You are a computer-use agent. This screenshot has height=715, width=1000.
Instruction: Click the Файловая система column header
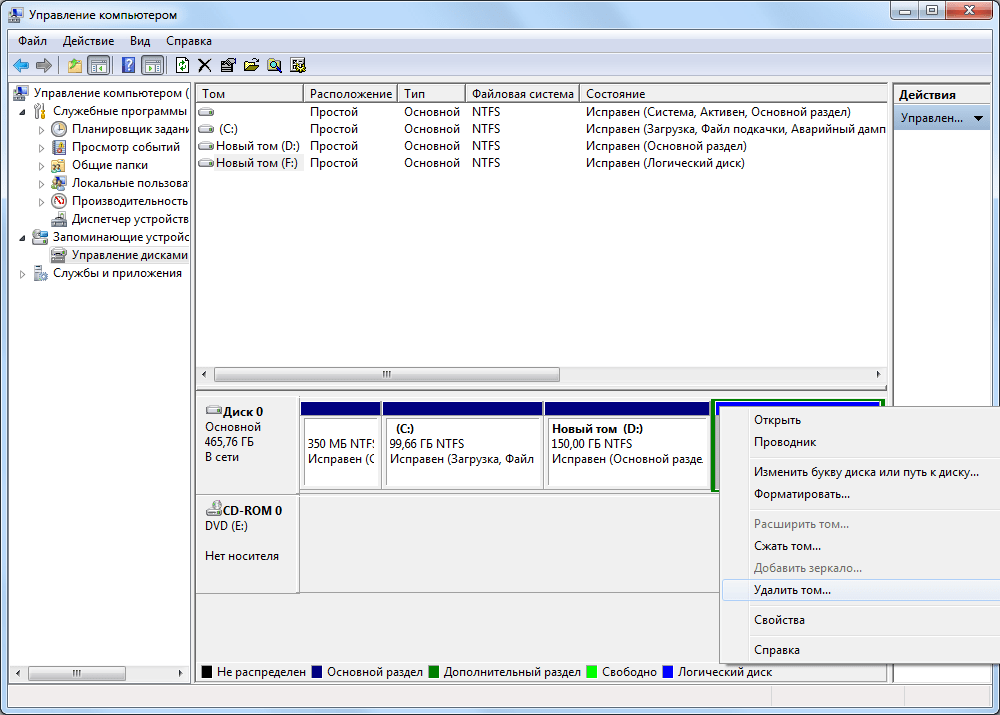[x=522, y=93]
